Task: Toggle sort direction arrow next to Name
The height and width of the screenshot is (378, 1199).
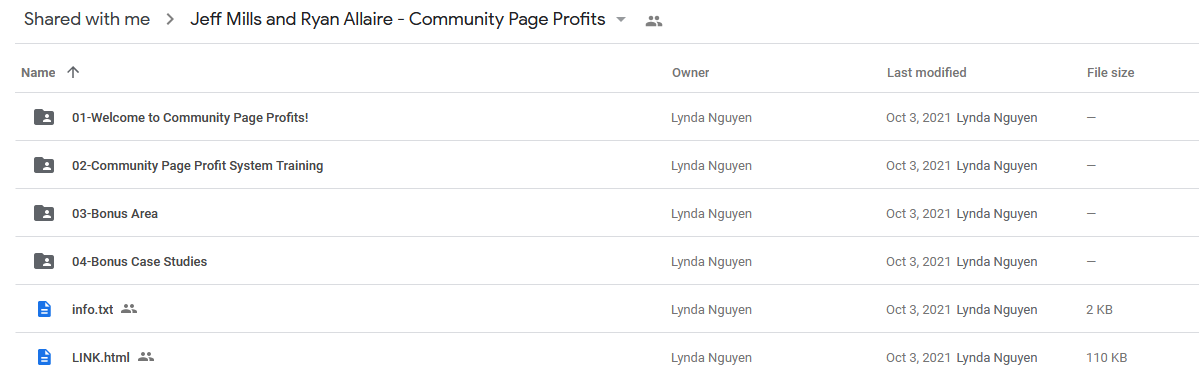Action: pos(73,73)
